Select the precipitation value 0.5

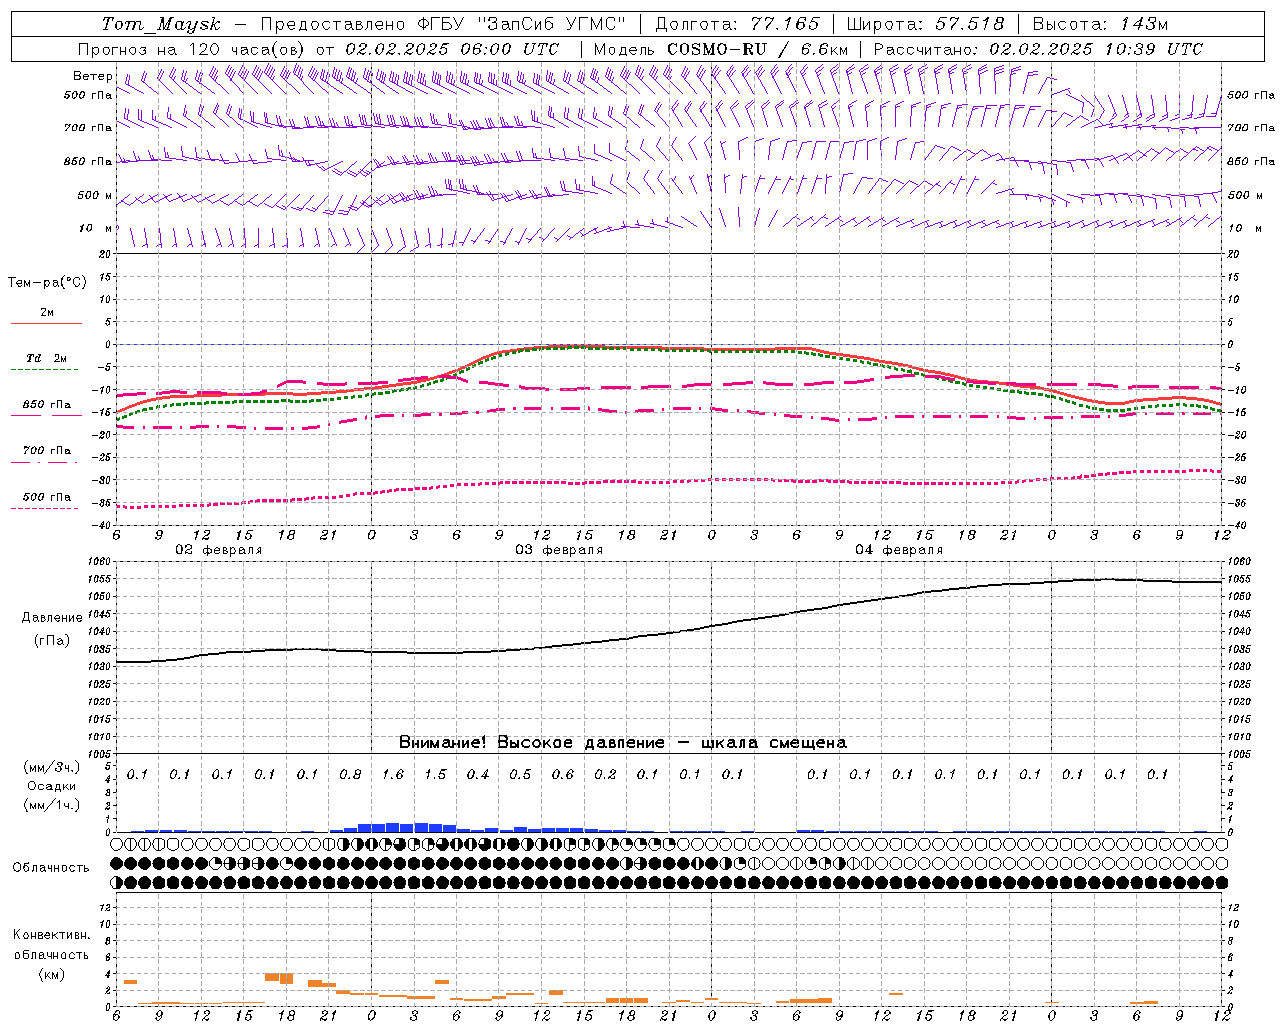click(520, 774)
